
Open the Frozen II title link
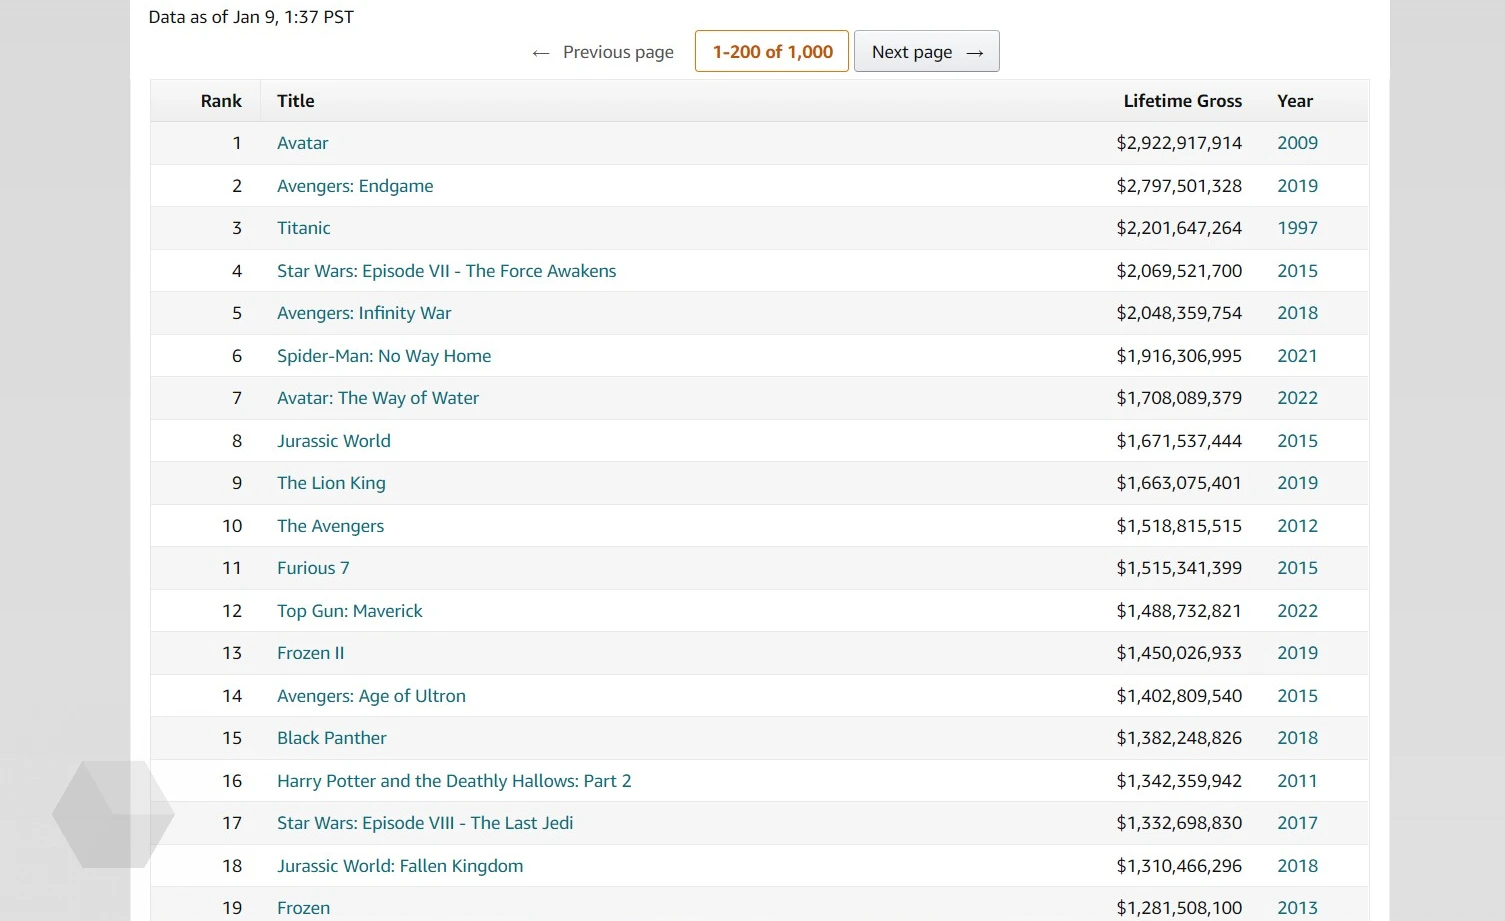(311, 653)
